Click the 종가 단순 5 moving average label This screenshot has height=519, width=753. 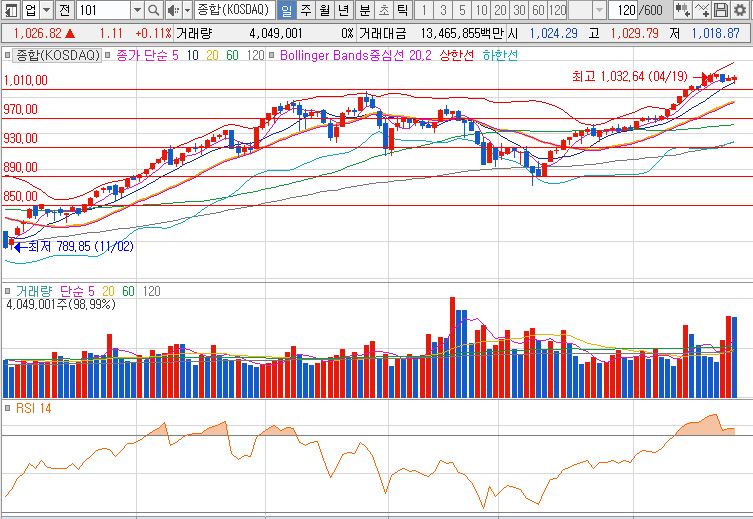[x=147, y=55]
